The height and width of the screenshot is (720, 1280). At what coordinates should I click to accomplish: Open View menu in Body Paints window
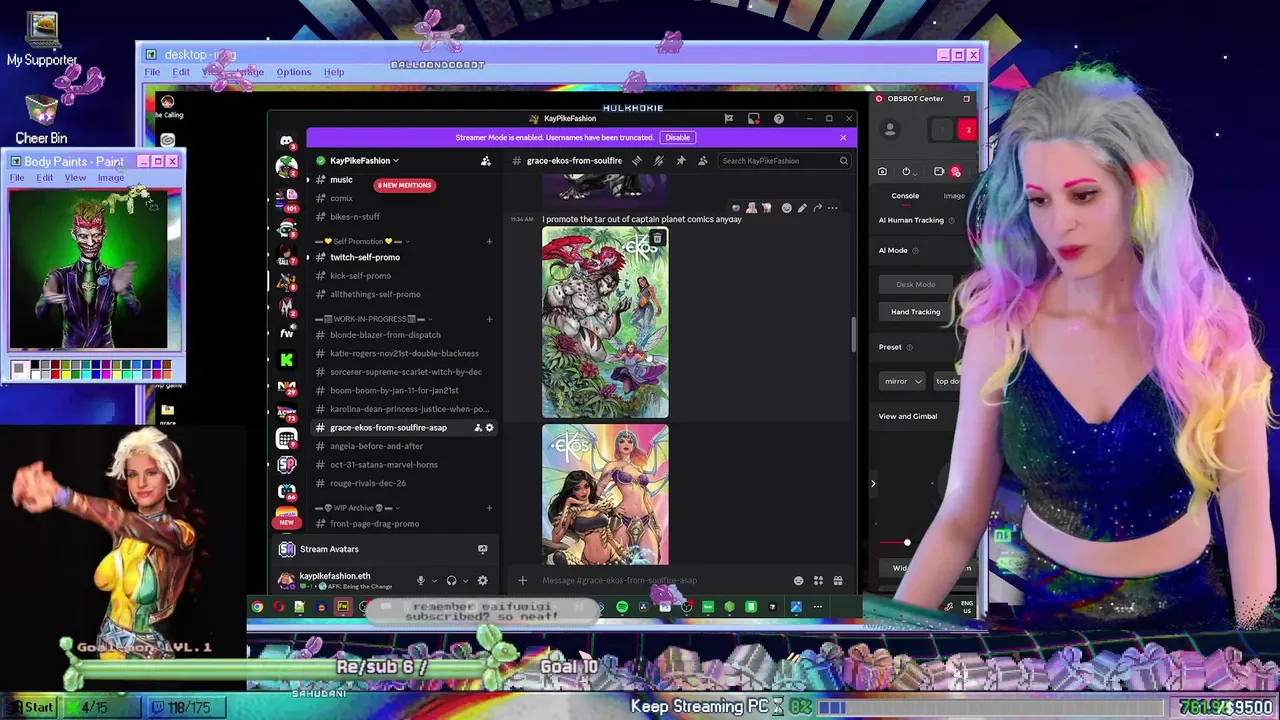75,178
